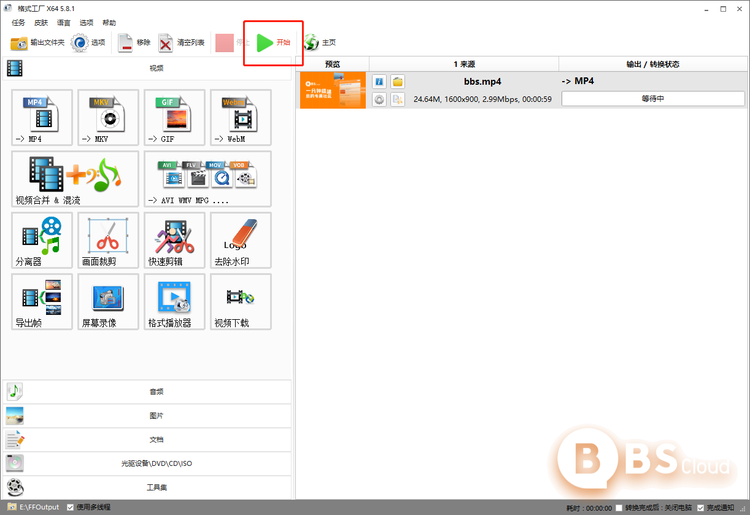Click 清空列表 to clear the list
This screenshot has height=515, width=750.
pyautogui.click(x=181, y=43)
